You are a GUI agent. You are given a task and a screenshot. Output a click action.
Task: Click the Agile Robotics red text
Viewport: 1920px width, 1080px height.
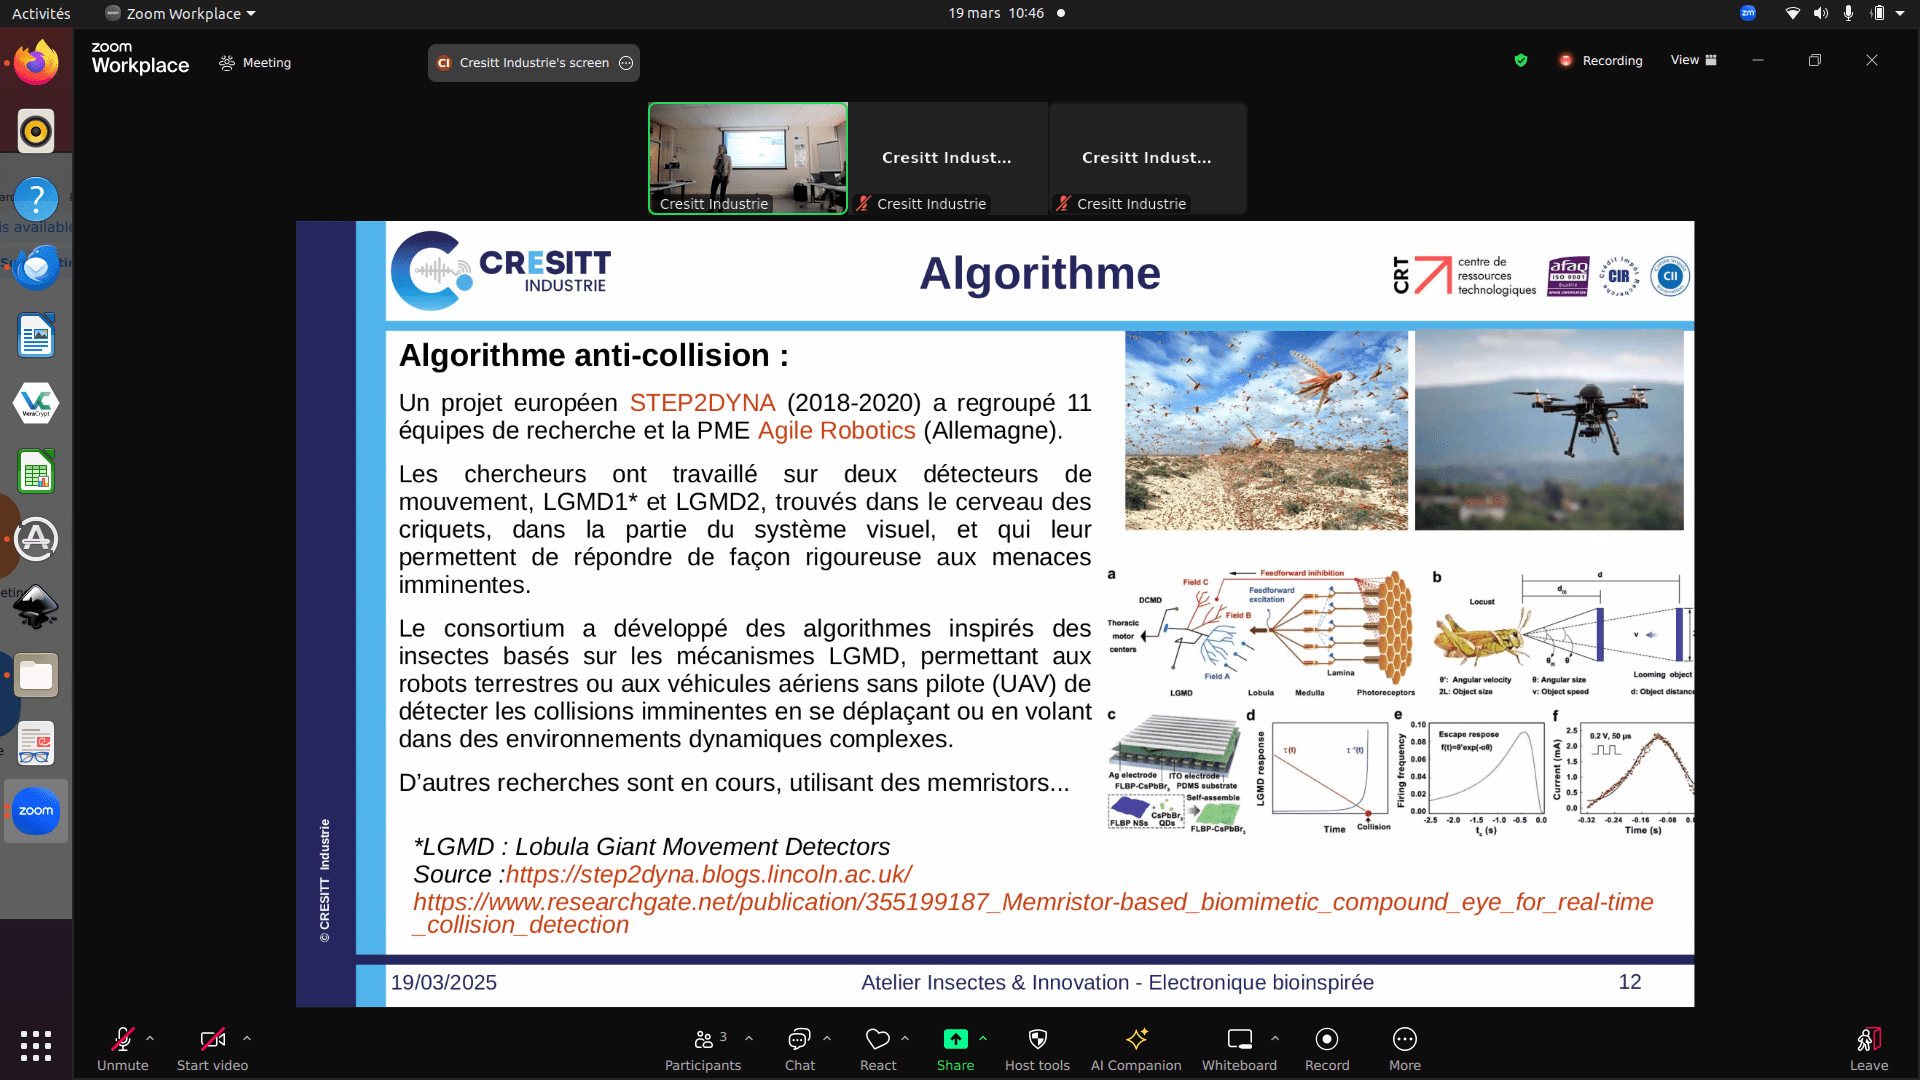coord(836,431)
